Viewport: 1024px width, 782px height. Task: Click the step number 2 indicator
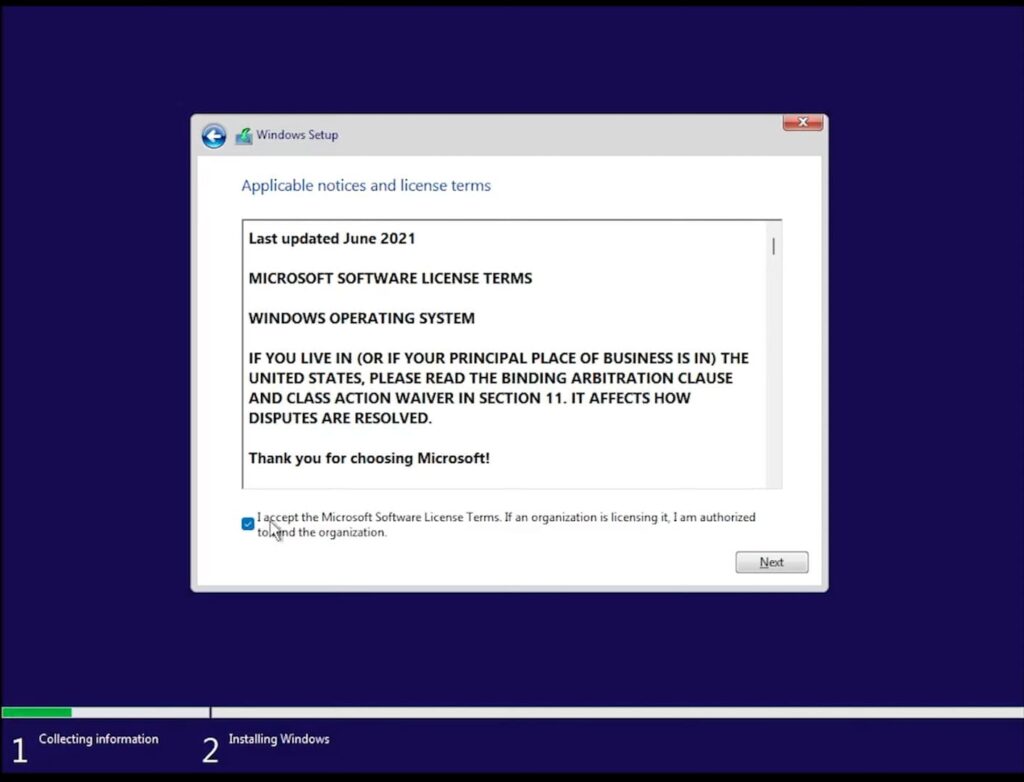210,750
